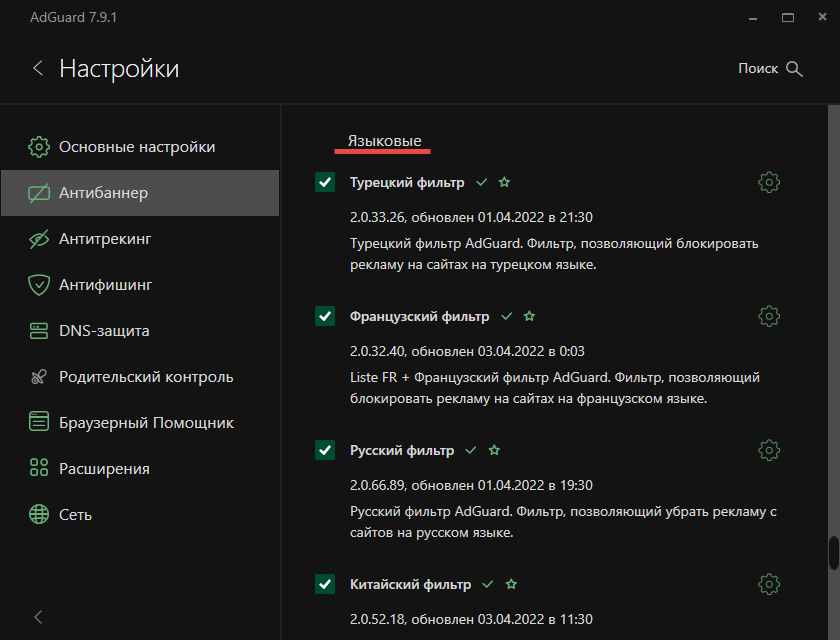The height and width of the screenshot is (640, 840).
Task: Click the green check mark by Турецкий фильтр
Action: coord(482,182)
